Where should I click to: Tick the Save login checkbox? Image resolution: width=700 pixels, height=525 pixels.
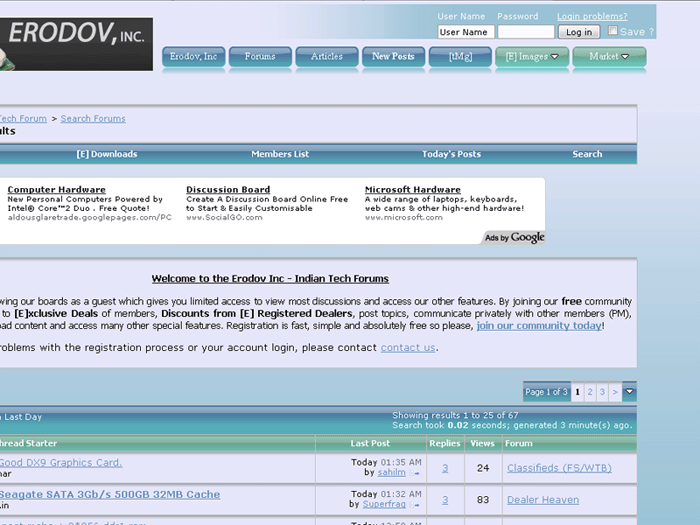click(613, 31)
